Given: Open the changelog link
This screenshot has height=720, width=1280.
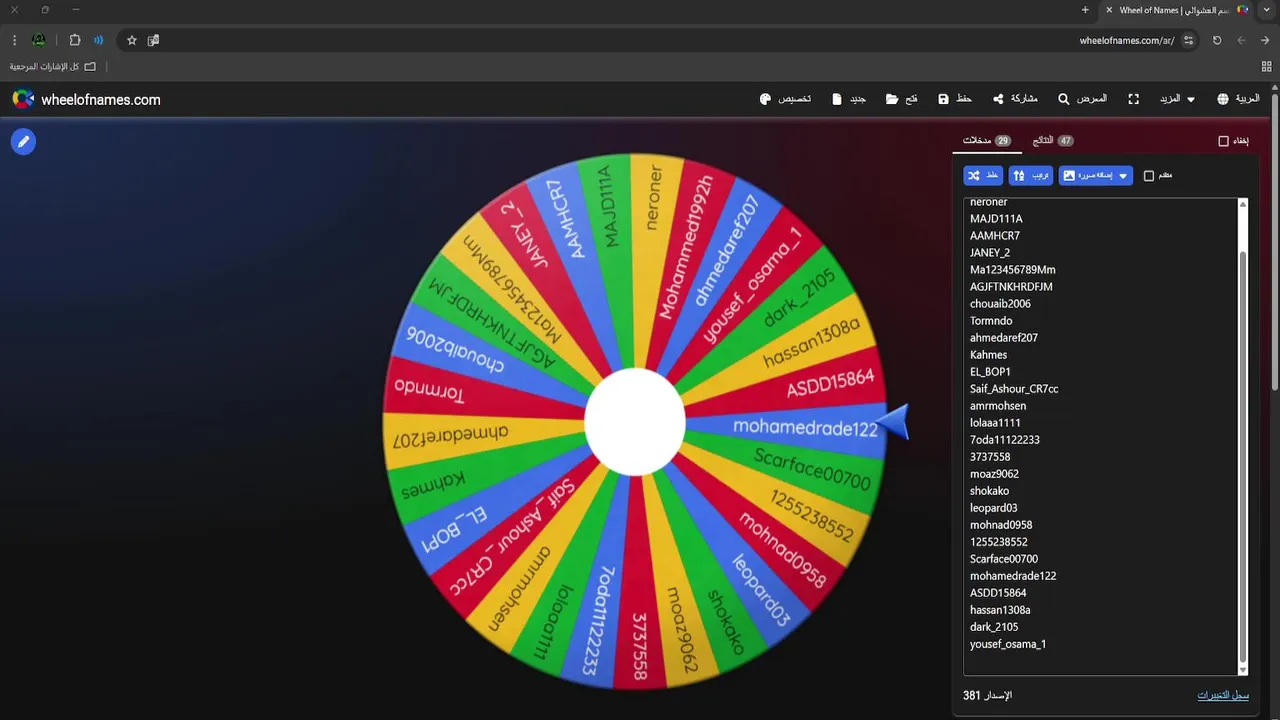Looking at the screenshot, I should click(x=1223, y=695).
